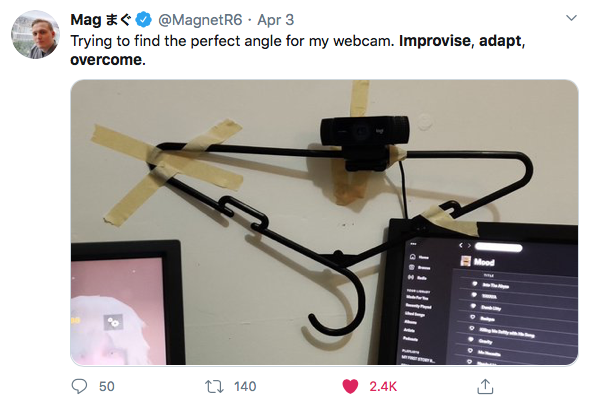Image resolution: width=591 pixels, height=400 pixels.
Task: Click the 2.4K likes count
Action: pyautogui.click(x=383, y=386)
